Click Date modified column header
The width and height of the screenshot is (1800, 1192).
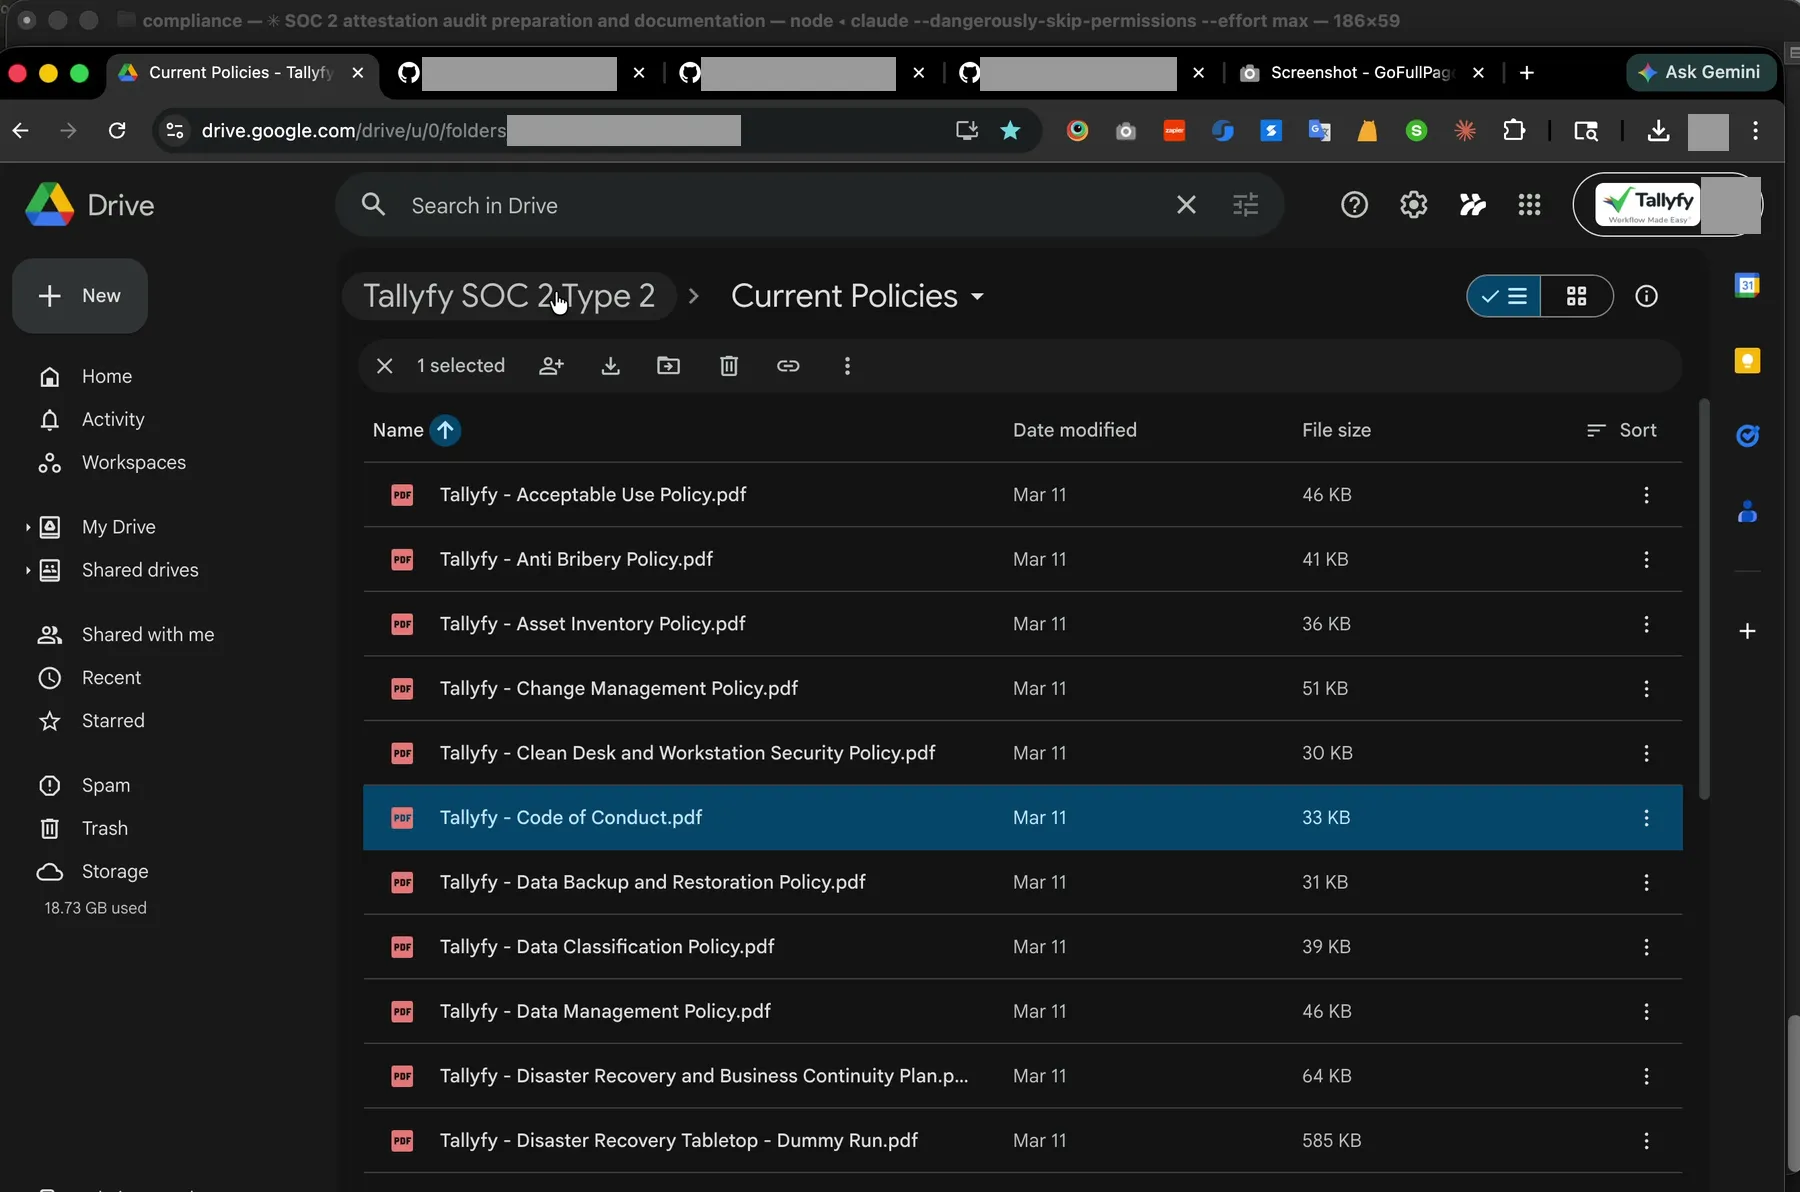tap(1074, 430)
